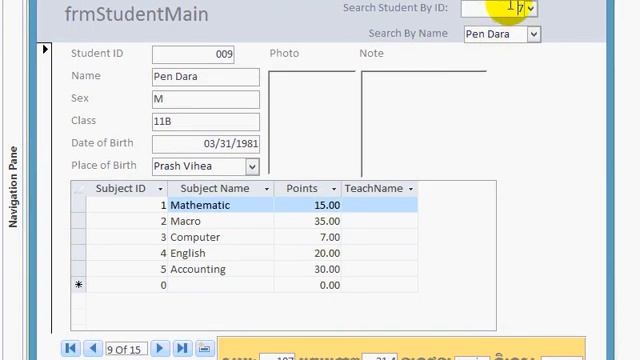Screen dimensions: 640x360
Task: Click the record number box 9 Of 15
Action: (126, 349)
